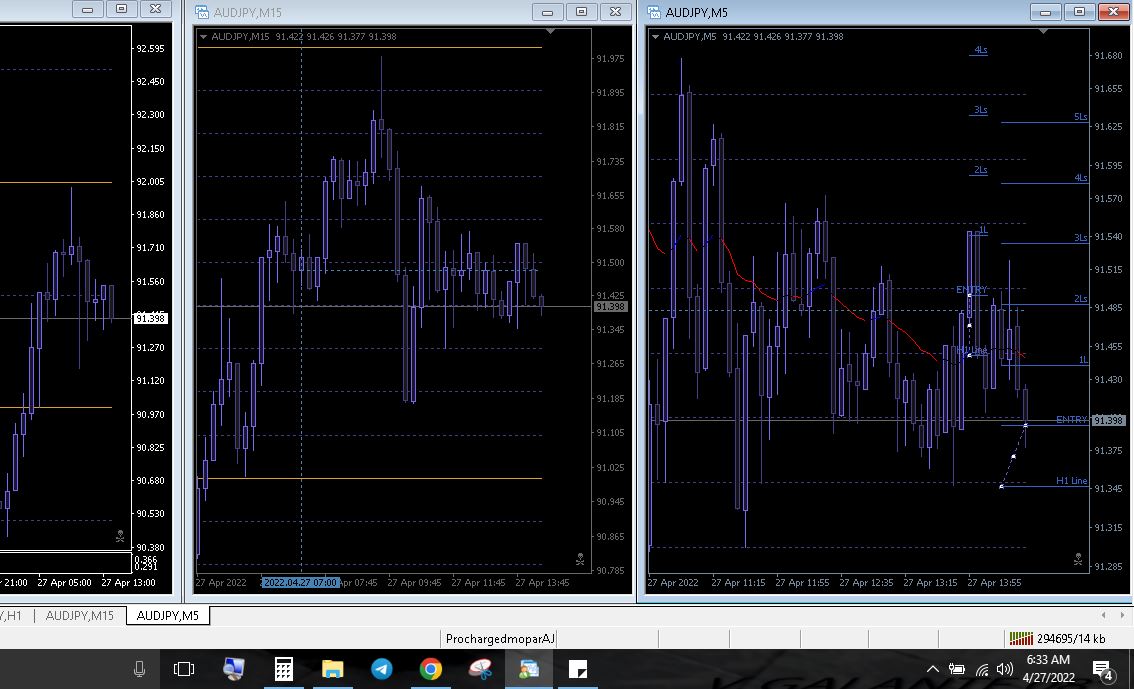1134x689 pixels.
Task: Maximize the AUDJPY,M15 chart window
Action: pyautogui.click(x=581, y=12)
